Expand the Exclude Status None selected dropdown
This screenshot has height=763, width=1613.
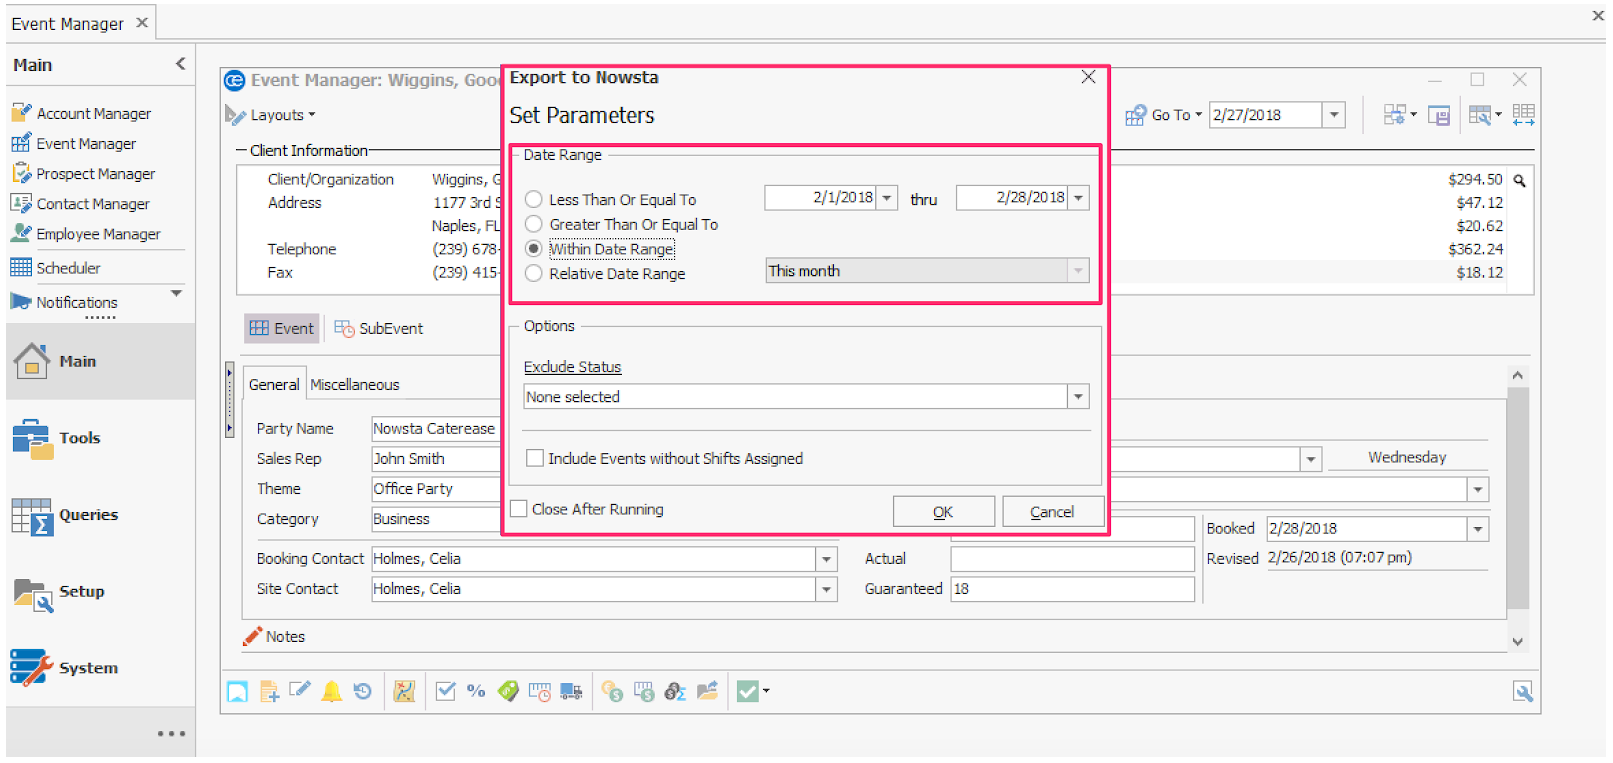click(1078, 397)
